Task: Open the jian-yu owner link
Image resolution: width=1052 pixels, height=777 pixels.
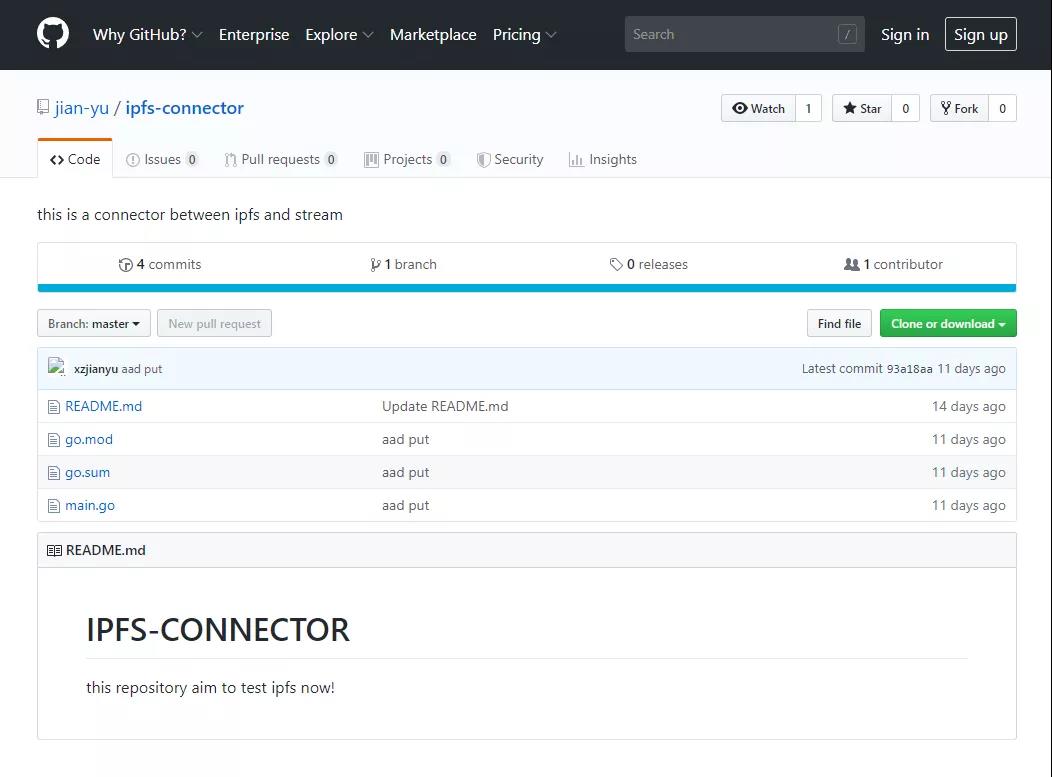Action: pyautogui.click(x=82, y=108)
